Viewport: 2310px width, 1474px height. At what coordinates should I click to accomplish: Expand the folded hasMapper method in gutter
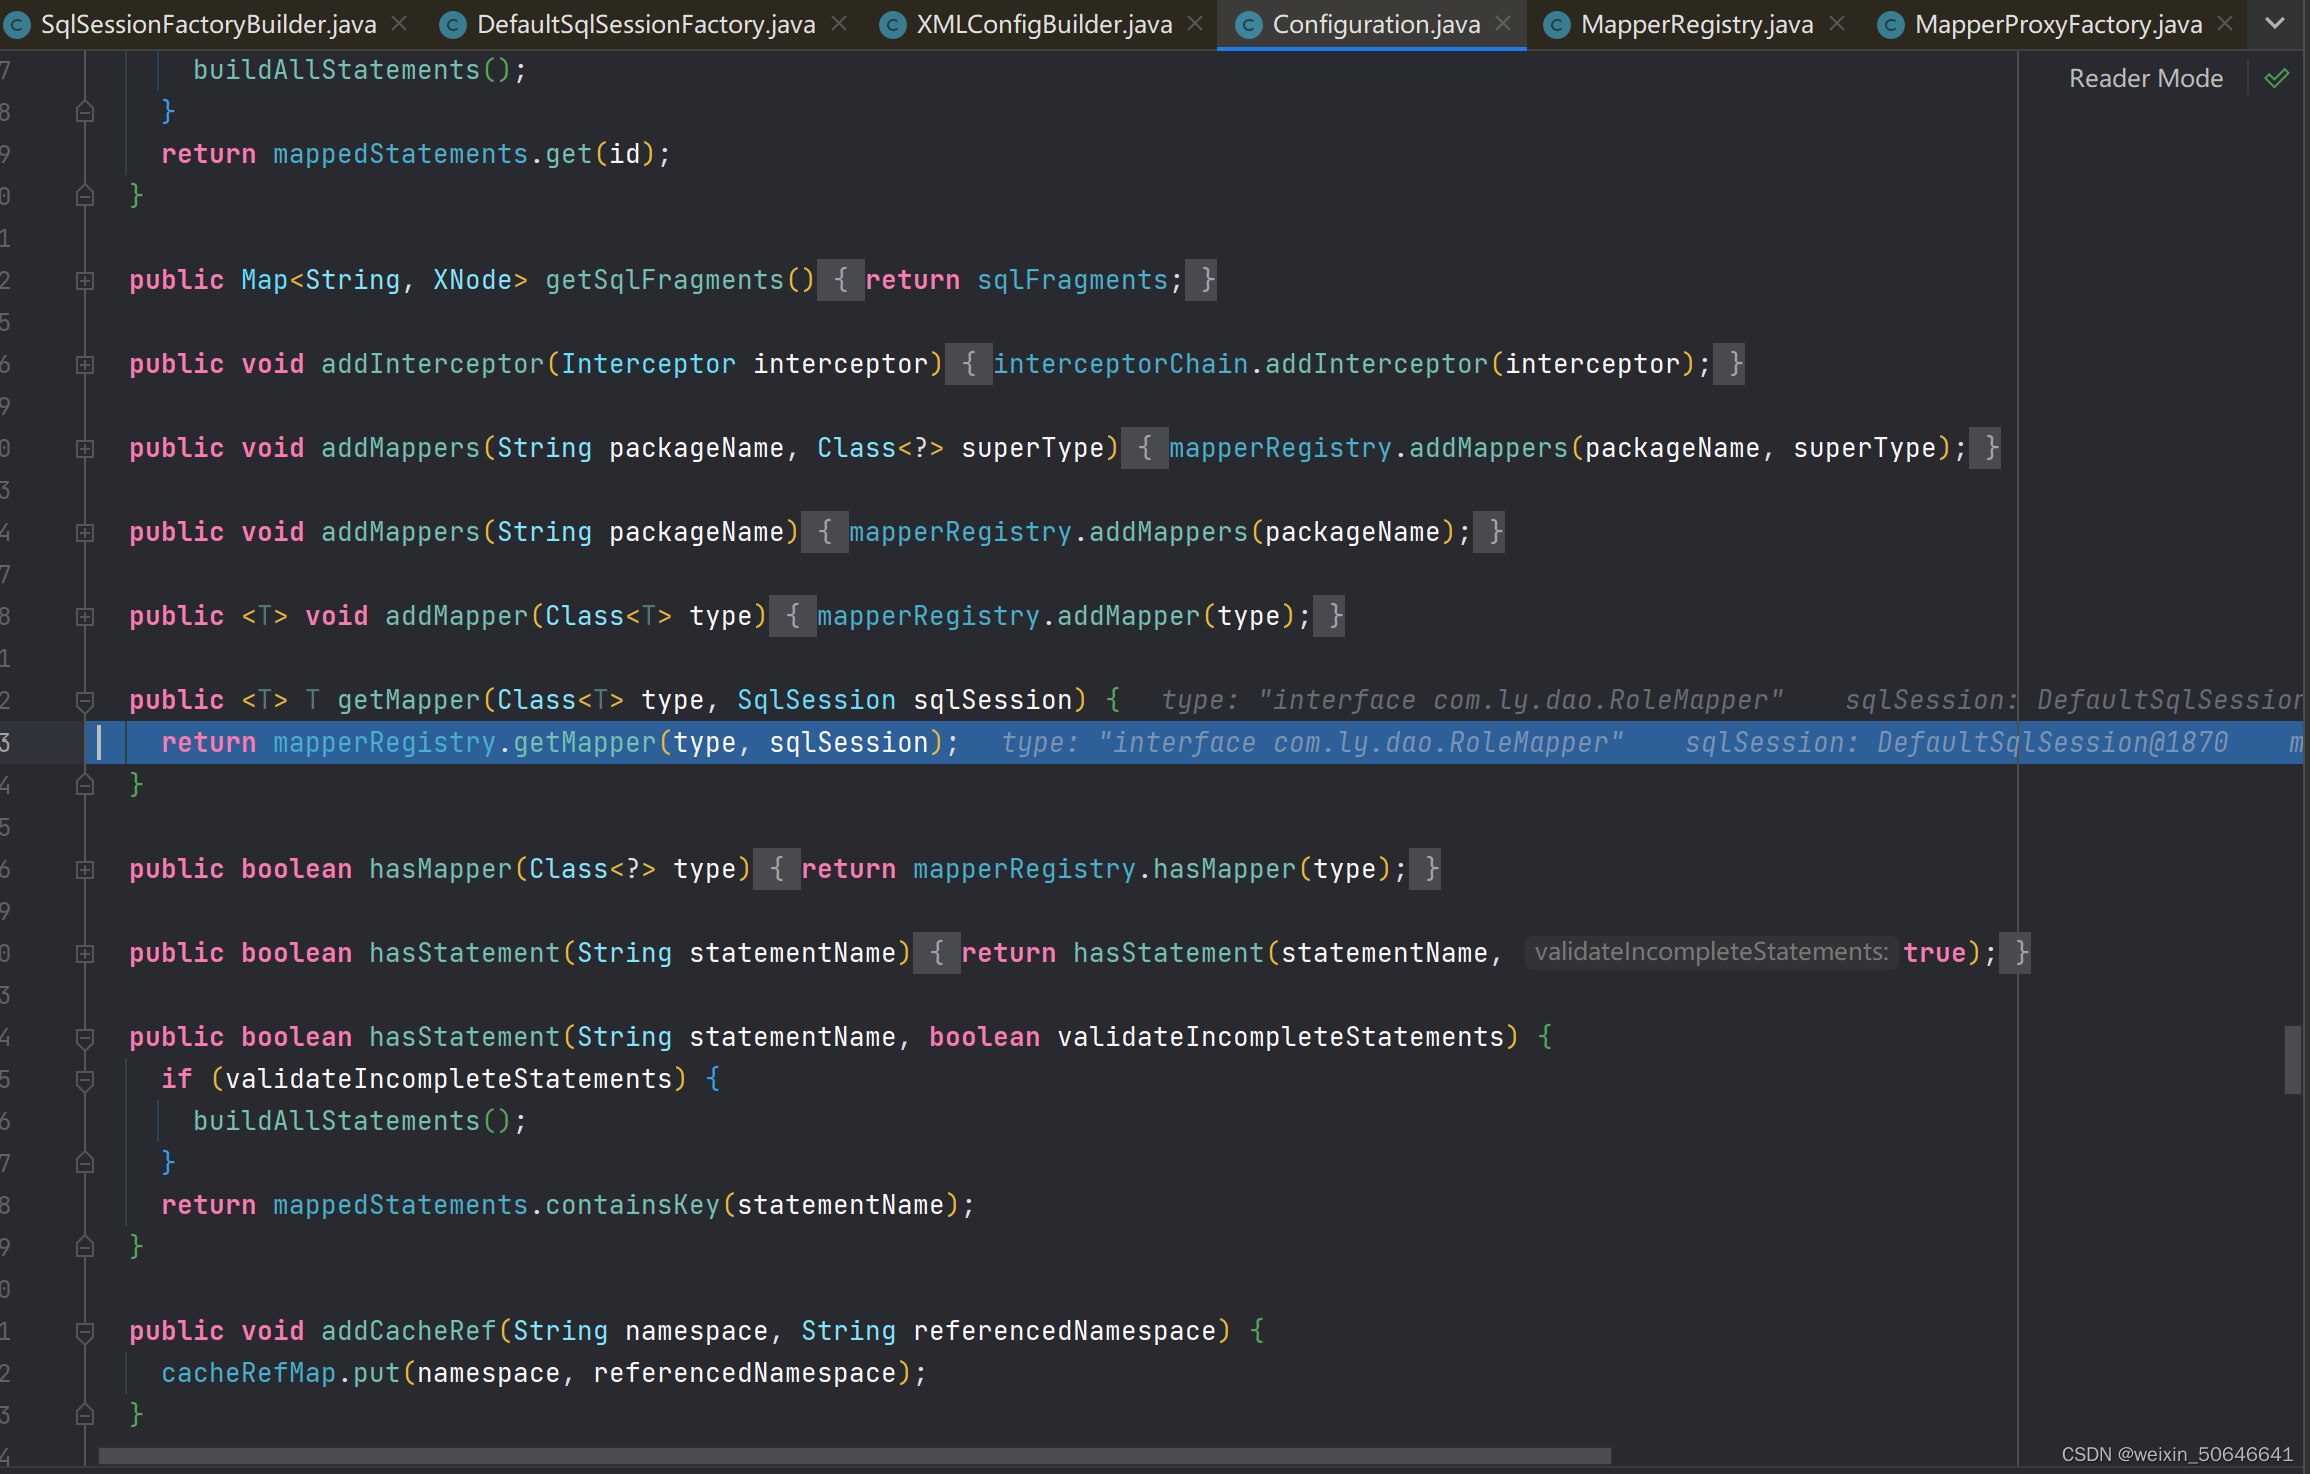pos(85,869)
